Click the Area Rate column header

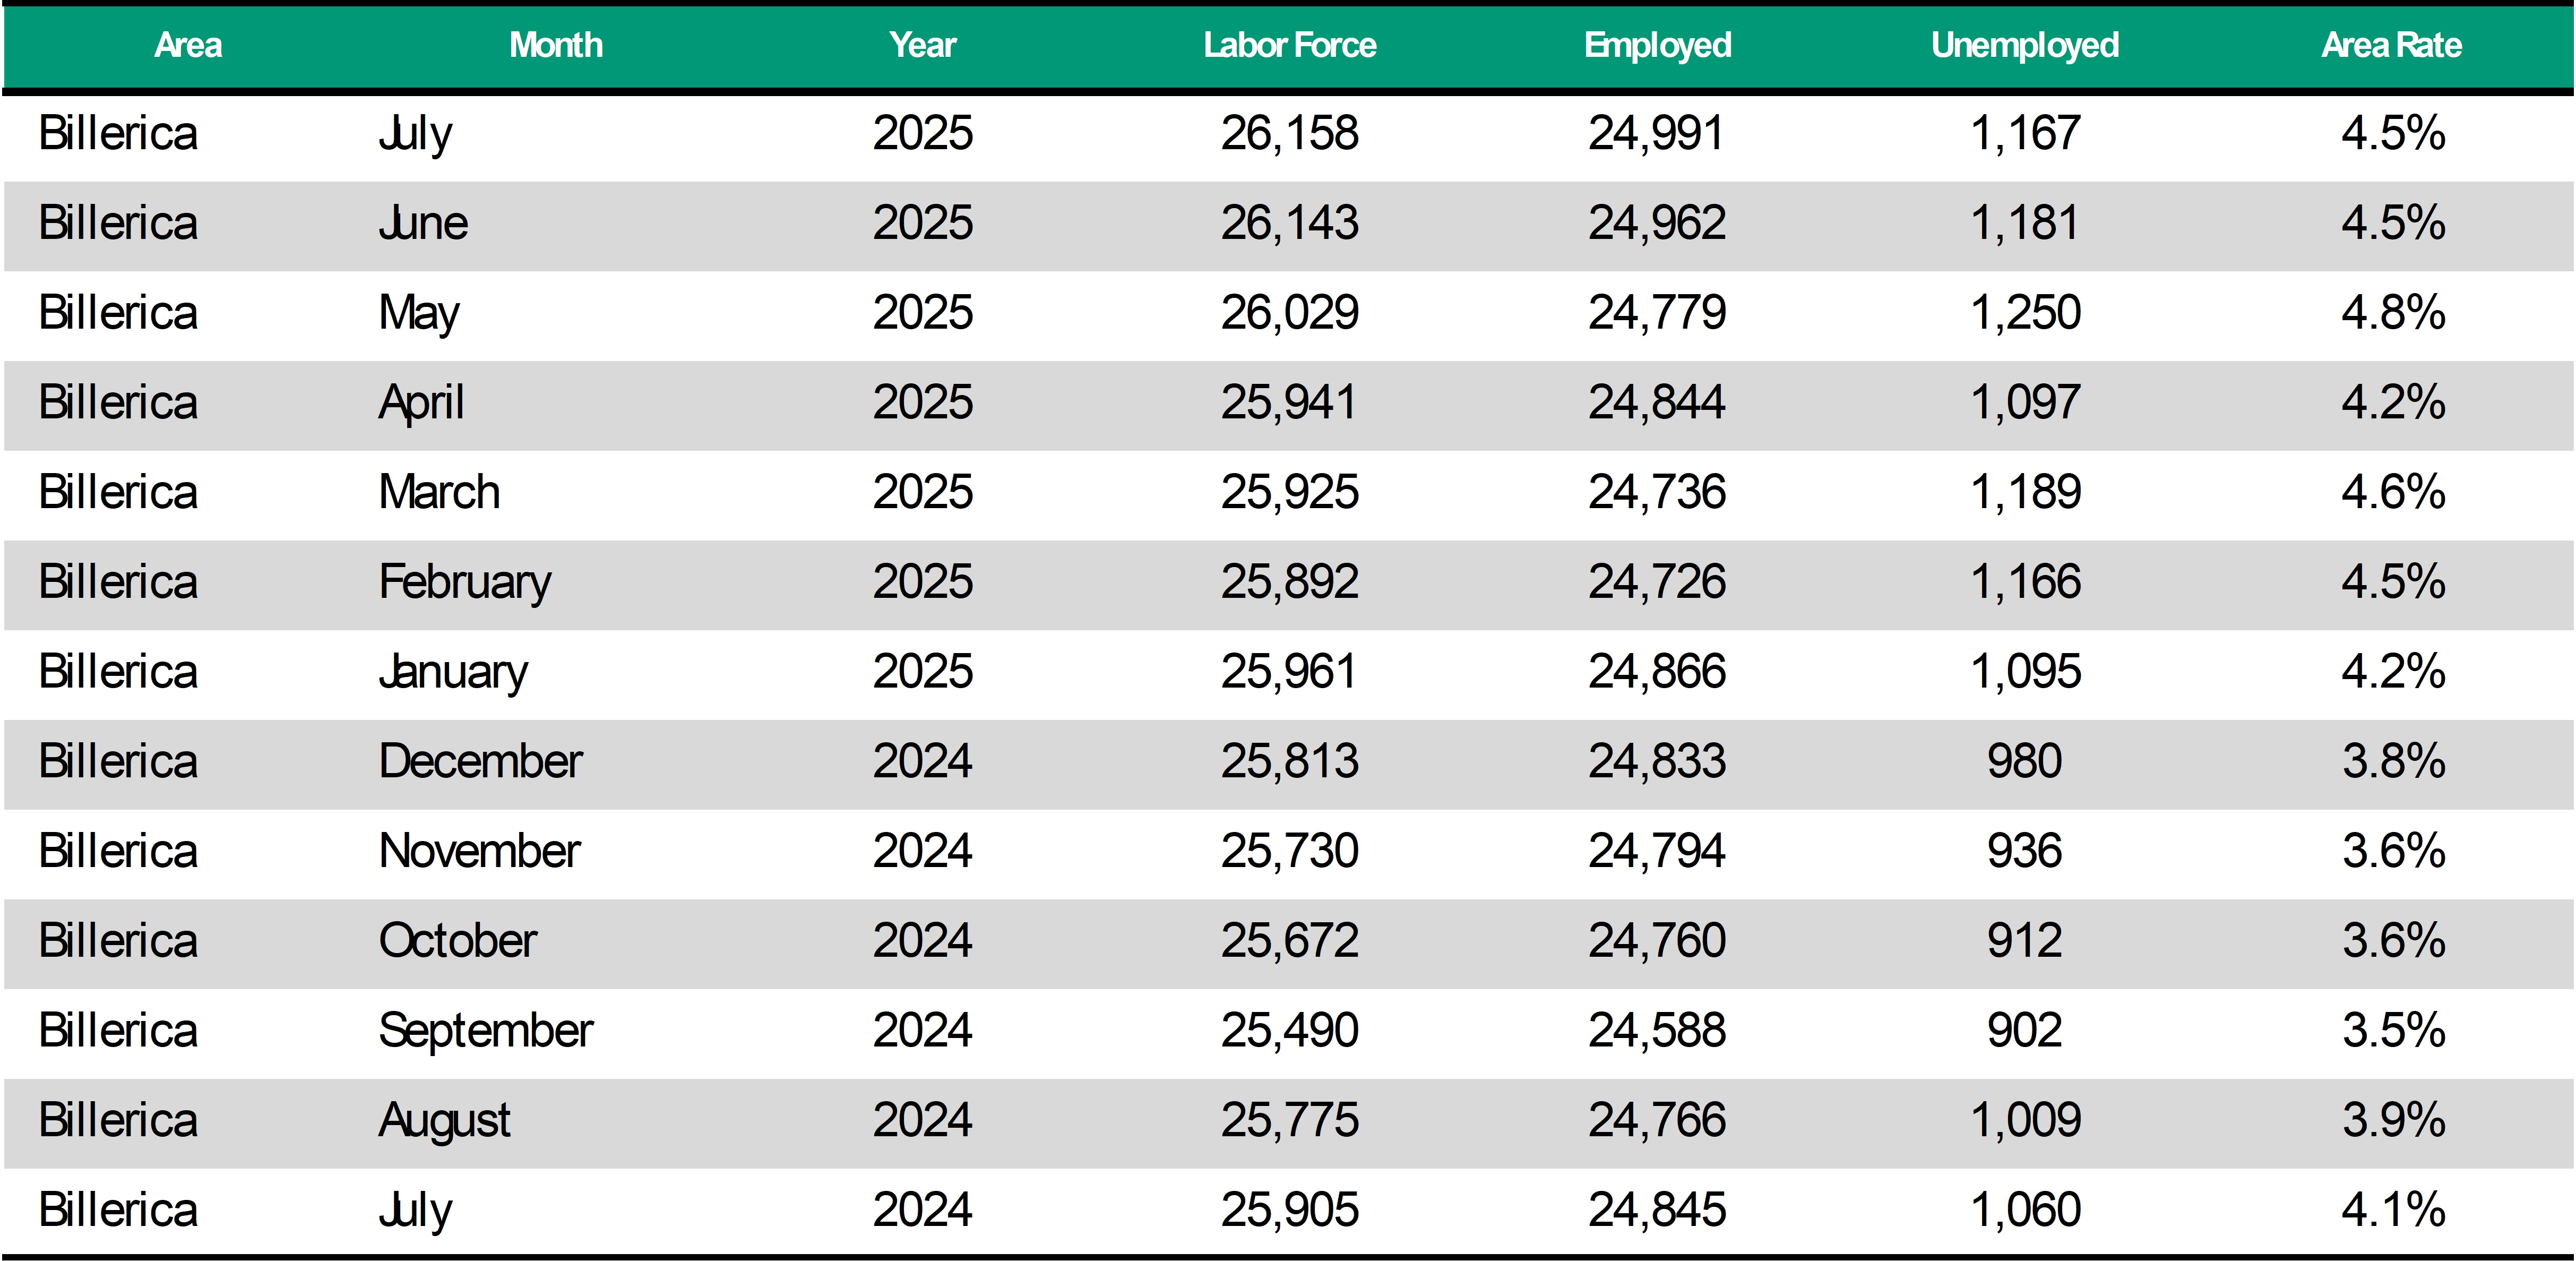(2392, 45)
